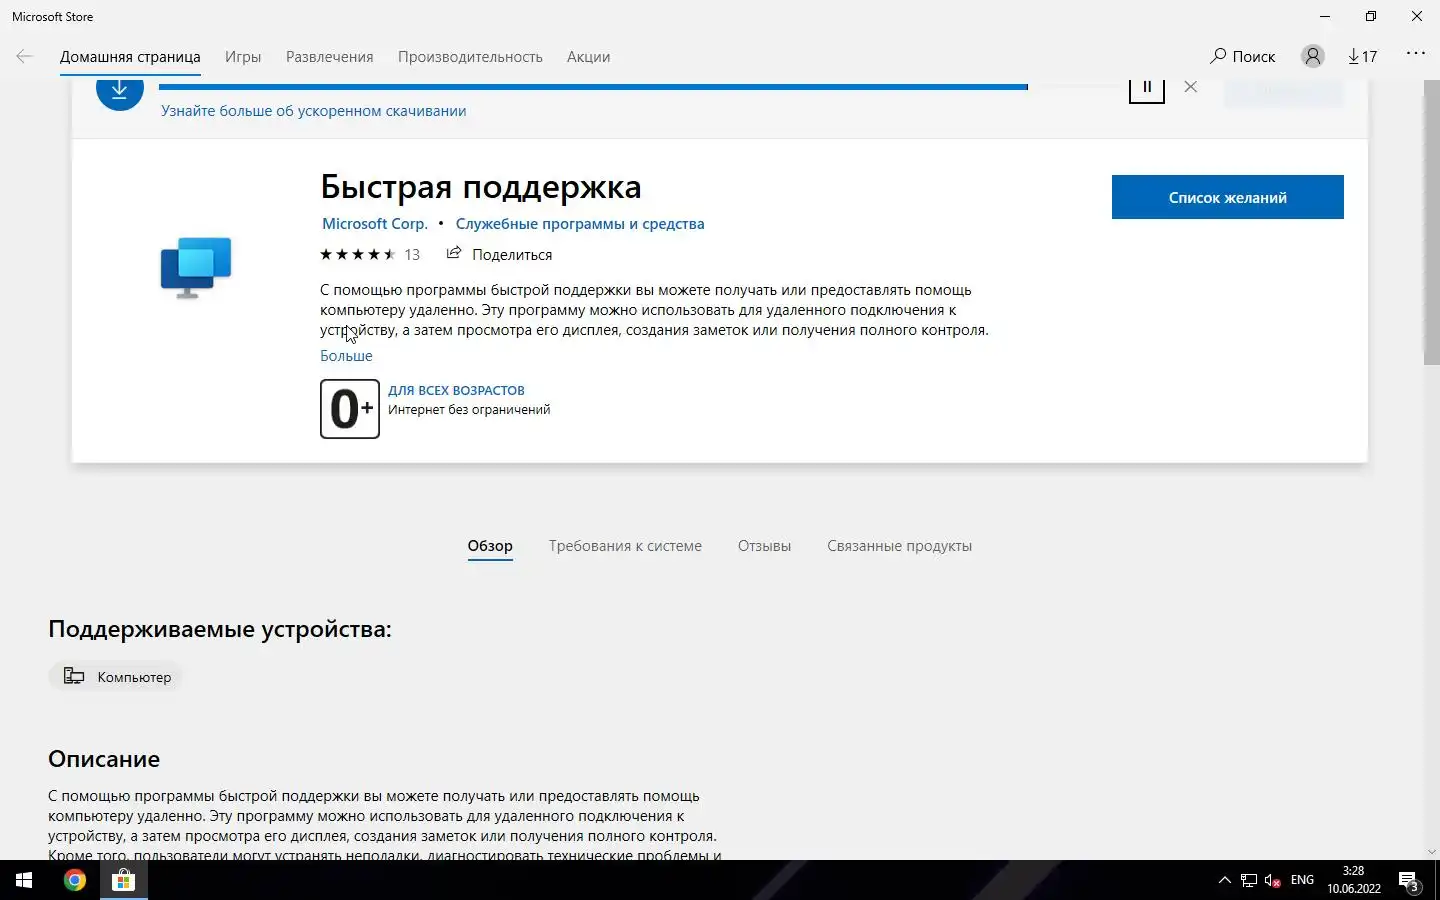1440x900 pixels.
Task: Click the vertical scrollbar thumb
Action: tap(1431, 222)
